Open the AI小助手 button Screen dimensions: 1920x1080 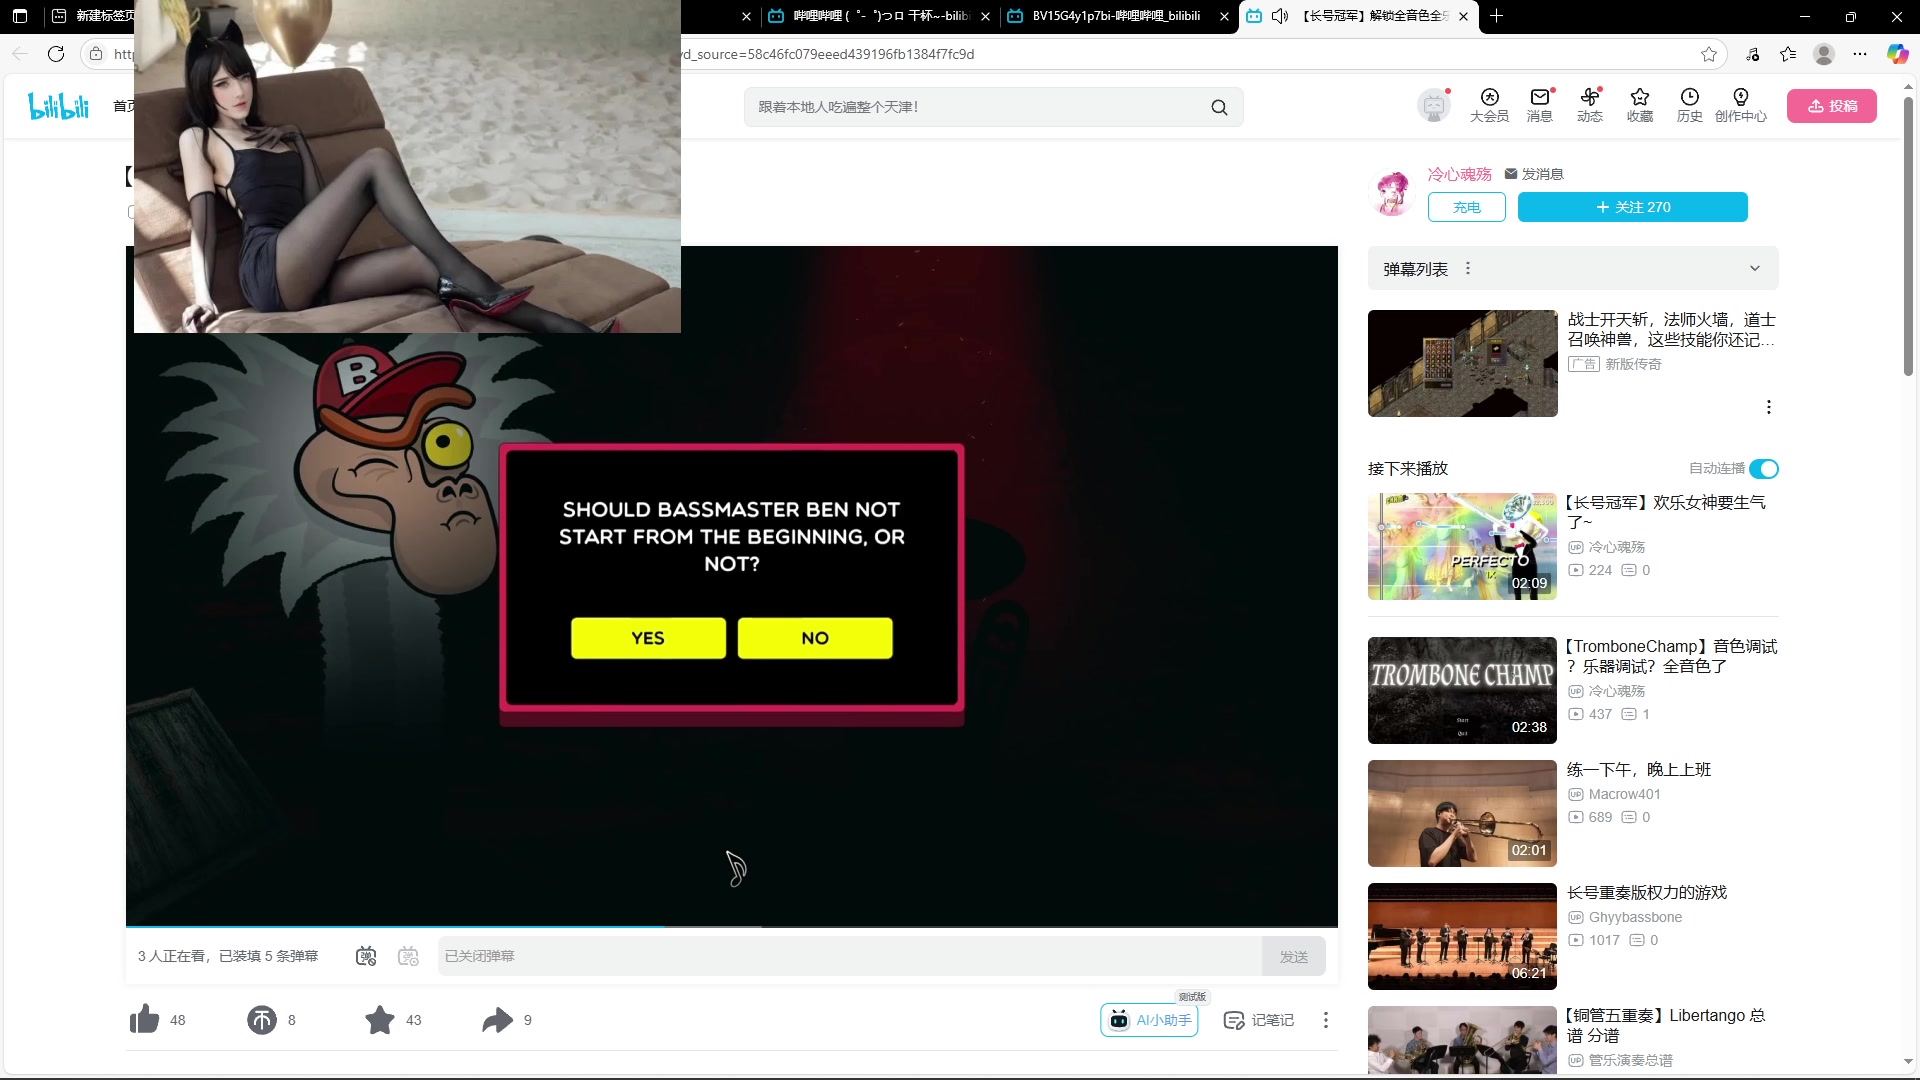coord(1150,1020)
